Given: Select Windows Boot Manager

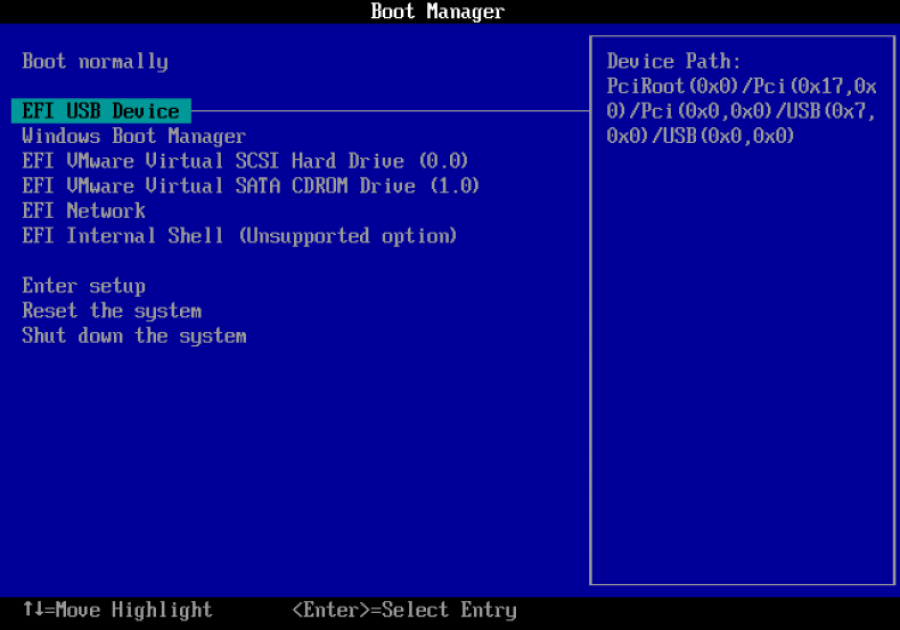Looking at the screenshot, I should (132, 135).
